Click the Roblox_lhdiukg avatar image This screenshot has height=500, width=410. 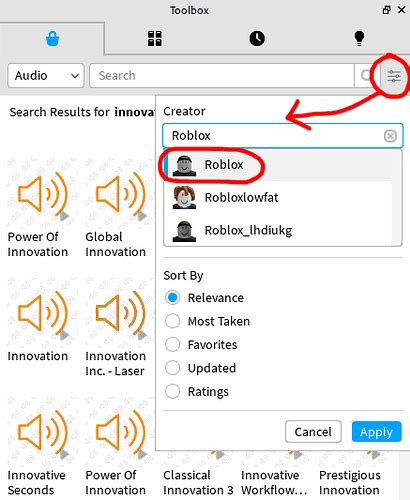tap(184, 231)
